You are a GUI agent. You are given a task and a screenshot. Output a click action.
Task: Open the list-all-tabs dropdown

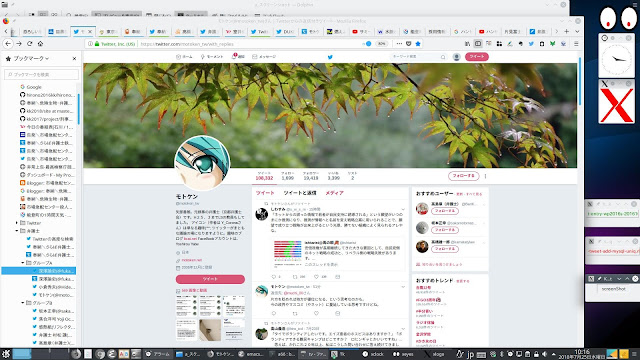pyautogui.click(x=577, y=31)
